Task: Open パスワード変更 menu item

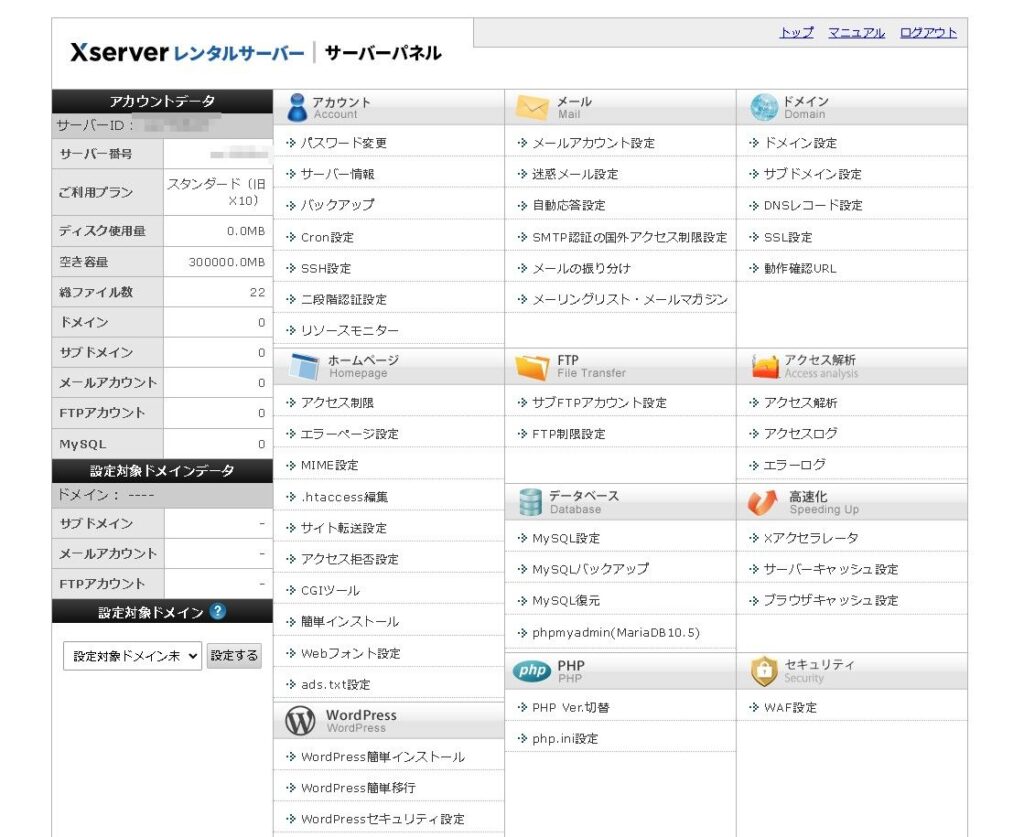Action: point(343,143)
